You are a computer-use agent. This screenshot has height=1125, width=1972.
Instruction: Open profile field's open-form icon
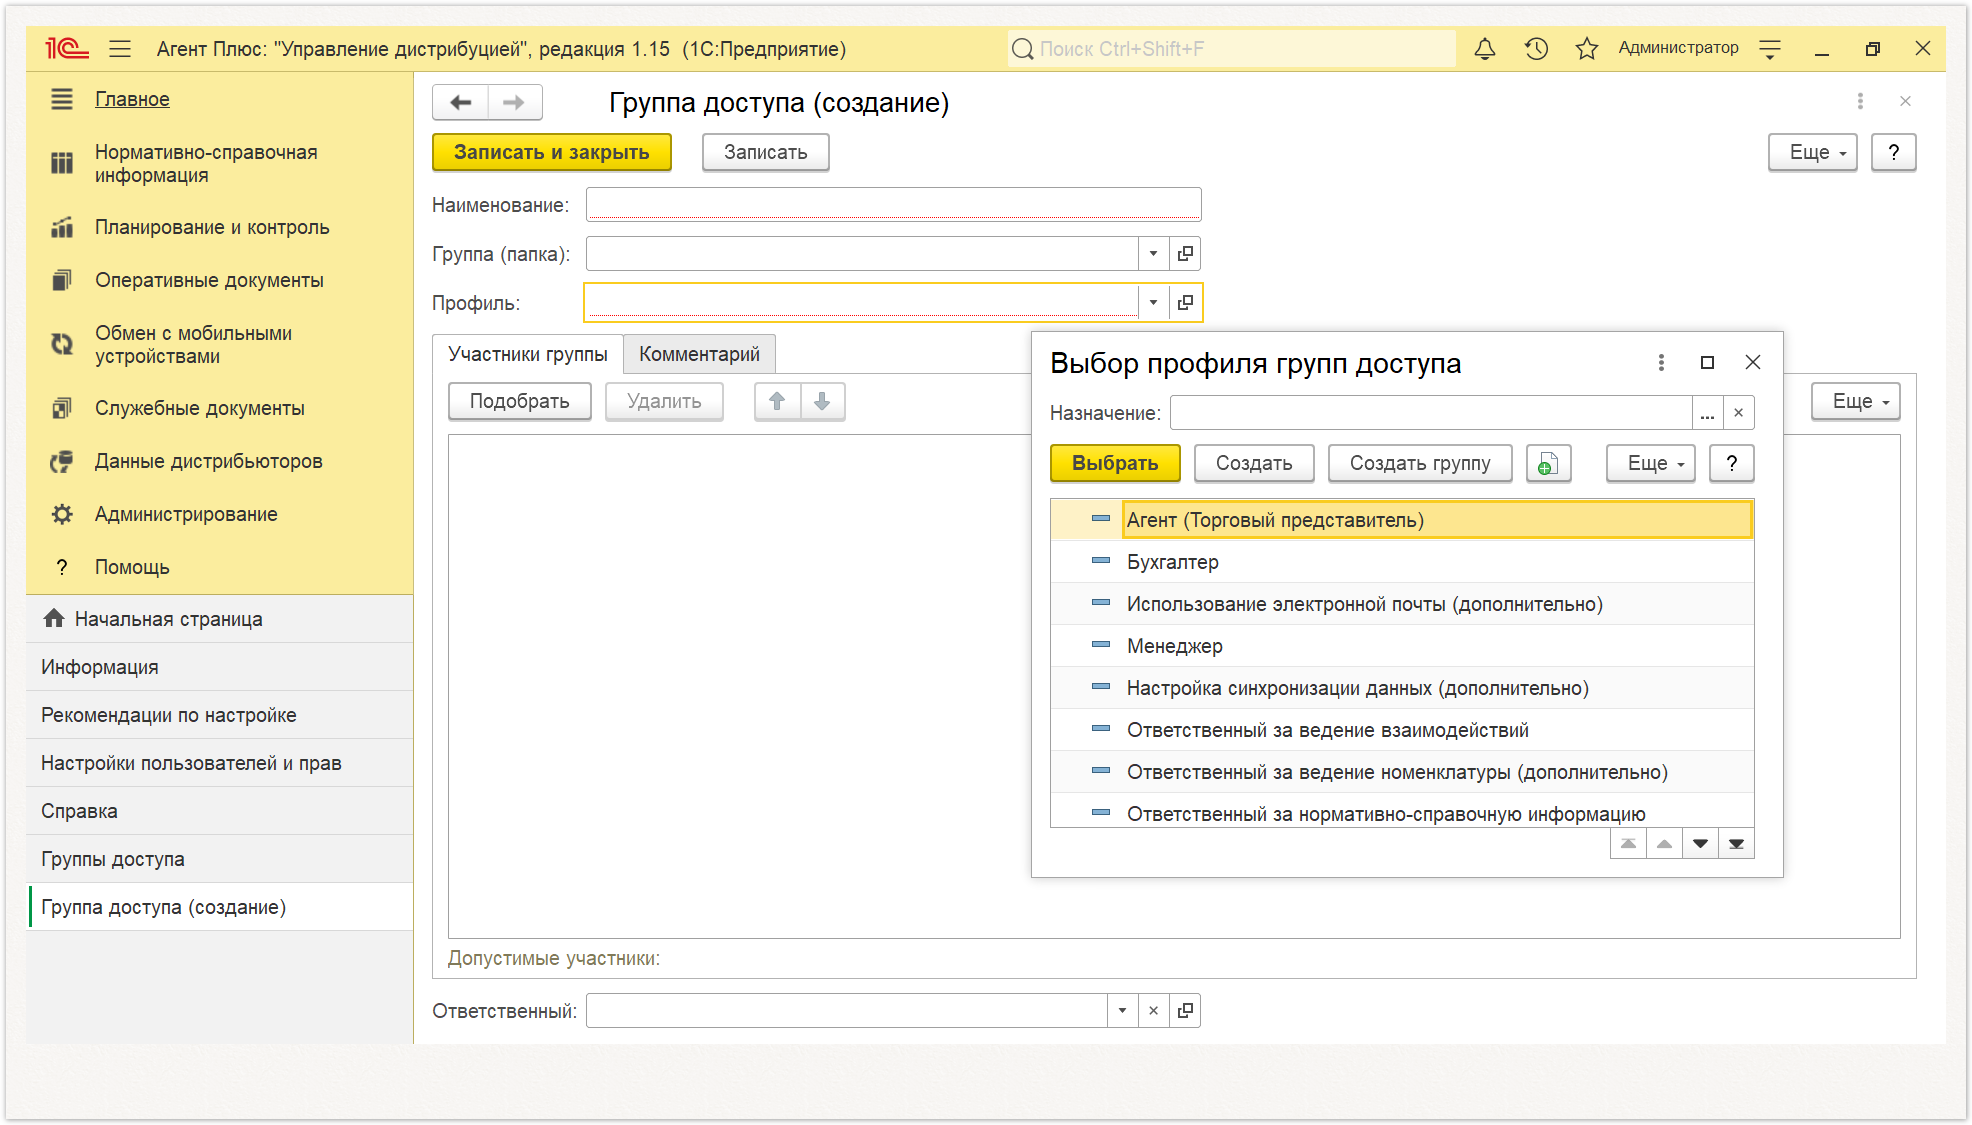1185,302
